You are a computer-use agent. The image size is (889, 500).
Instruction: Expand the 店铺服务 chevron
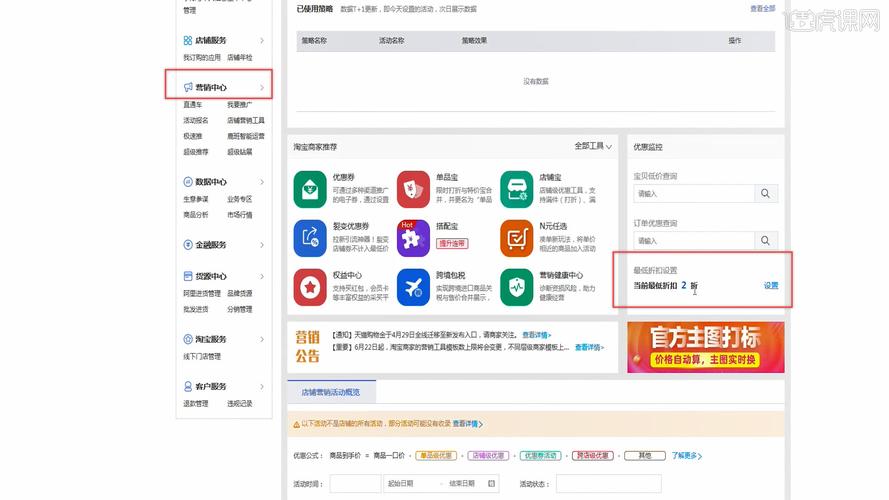coord(262,40)
